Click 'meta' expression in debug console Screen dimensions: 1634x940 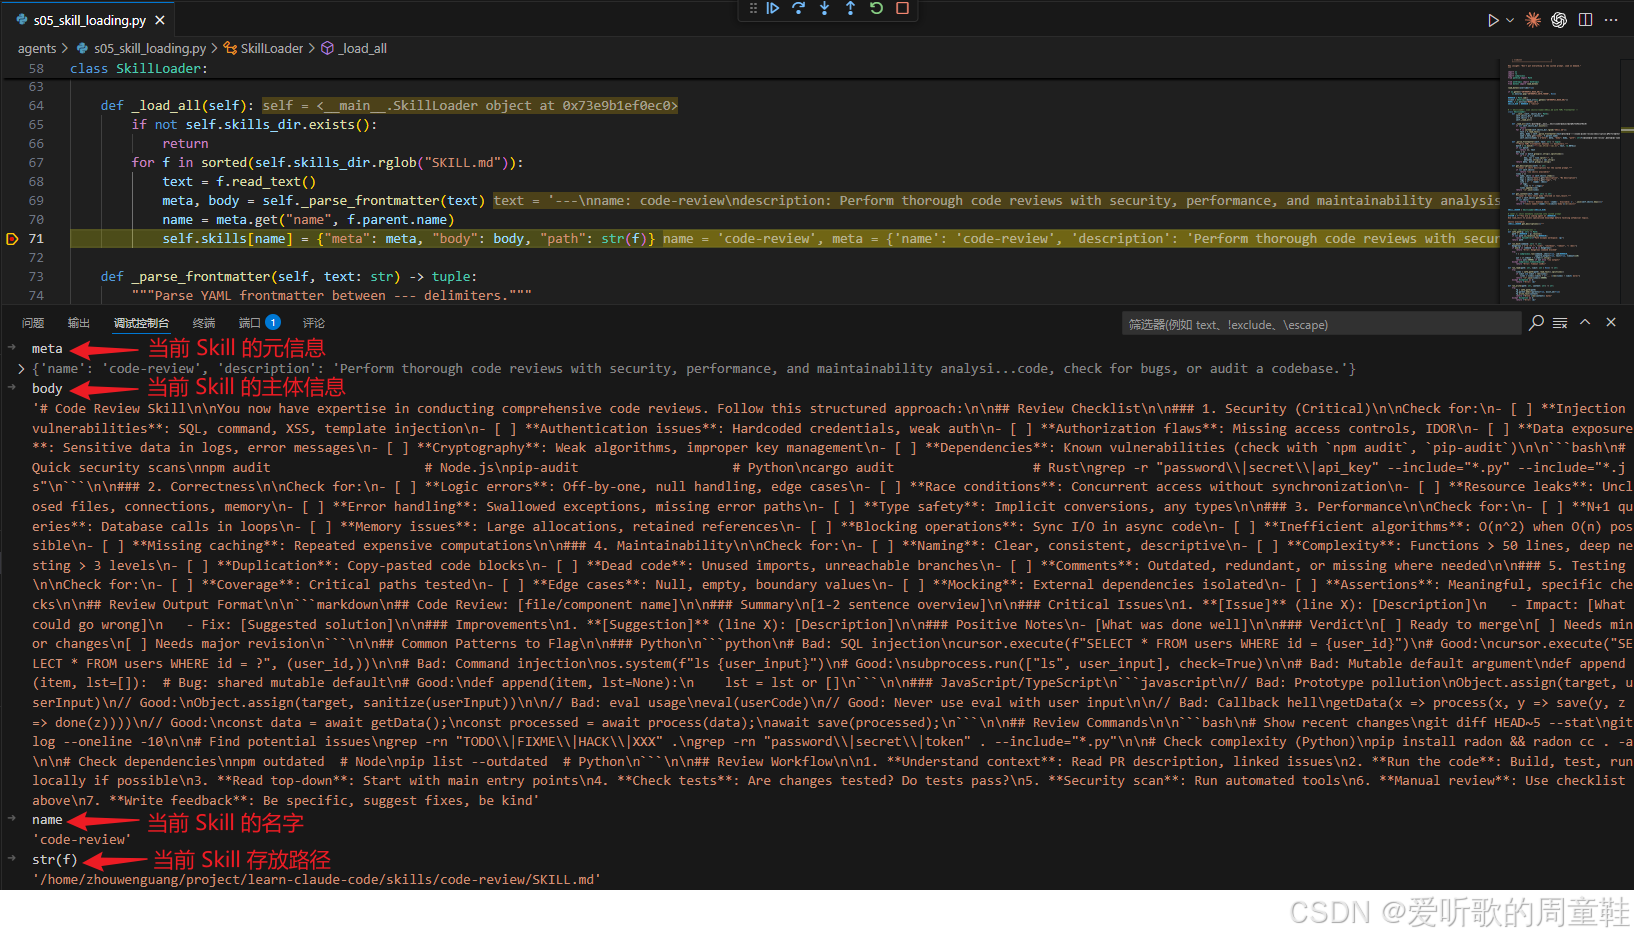point(47,349)
